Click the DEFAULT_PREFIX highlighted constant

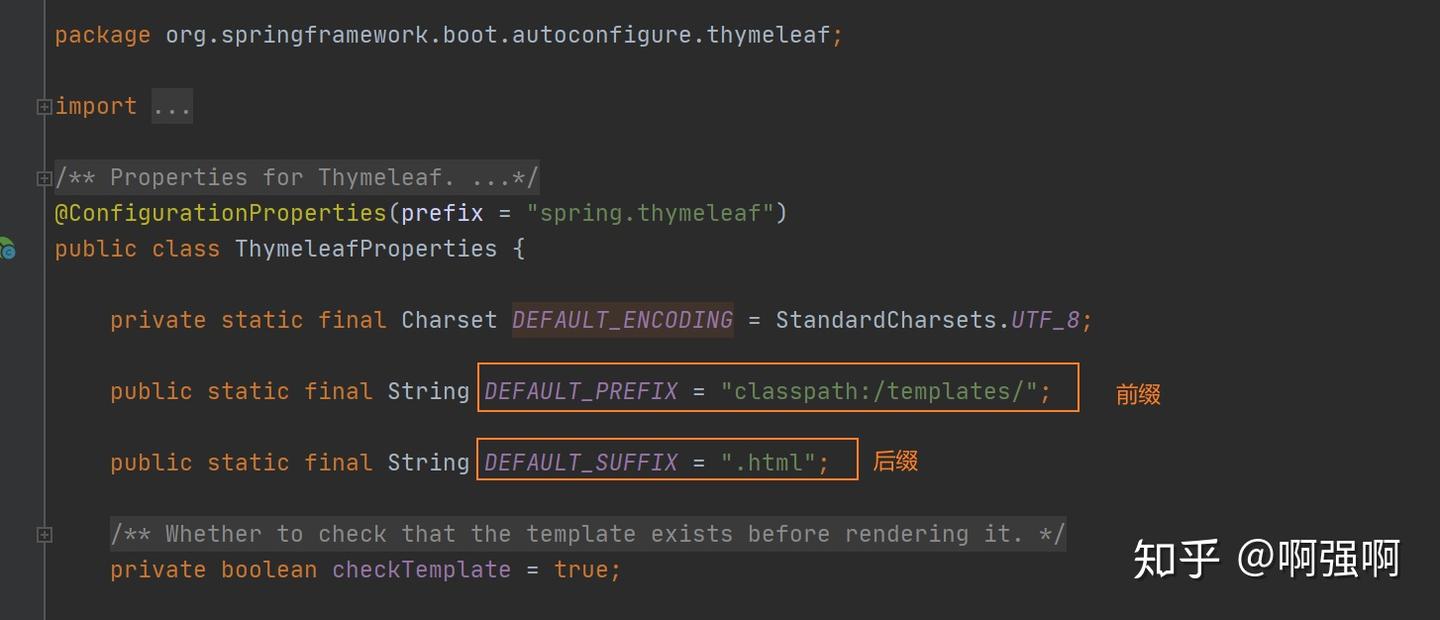pyautogui.click(x=580, y=391)
